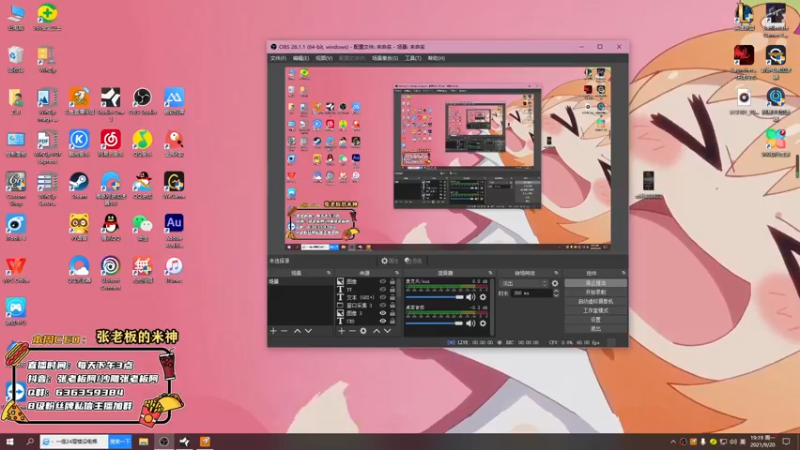Image resolution: width=800 pixels, height=450 pixels.
Task: Open 设置 in controls panel
Action: (595, 319)
